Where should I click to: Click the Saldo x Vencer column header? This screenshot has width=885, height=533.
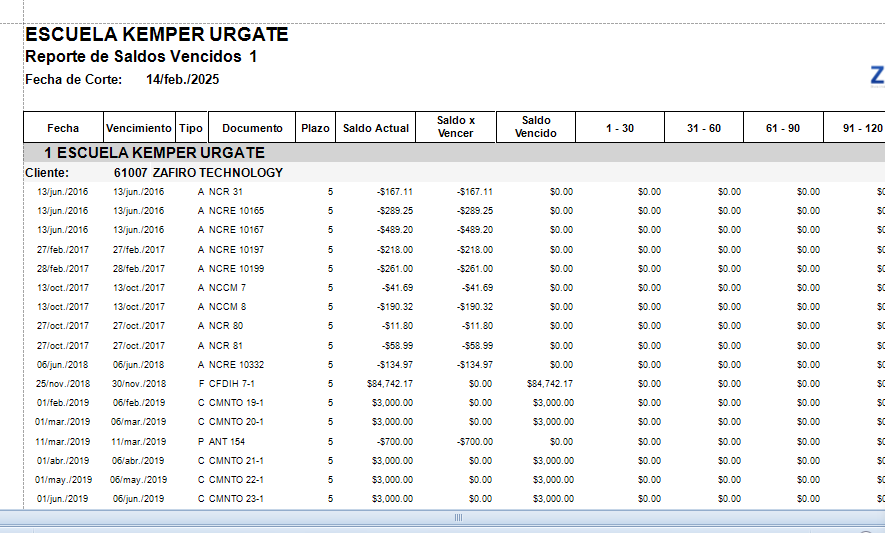pos(456,127)
